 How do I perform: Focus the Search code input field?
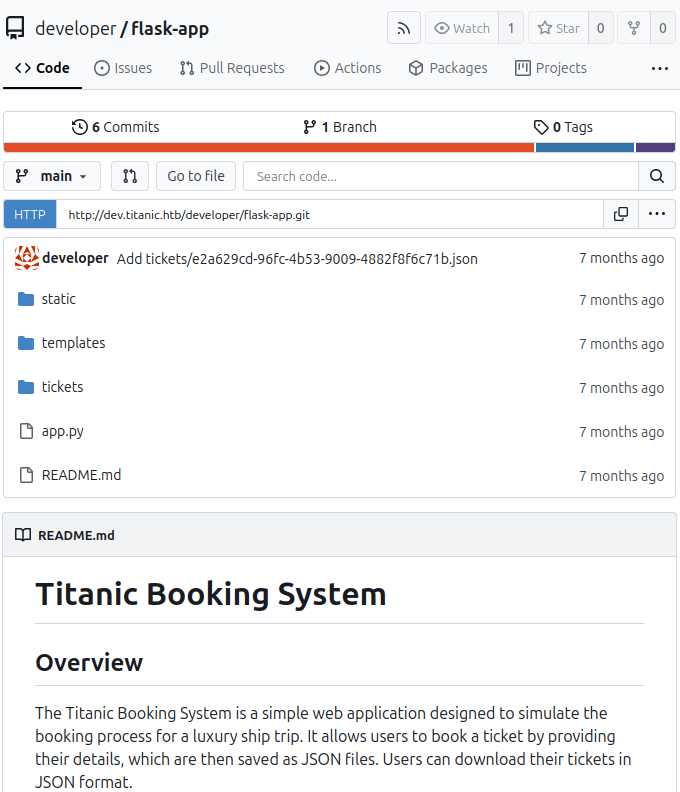440,176
